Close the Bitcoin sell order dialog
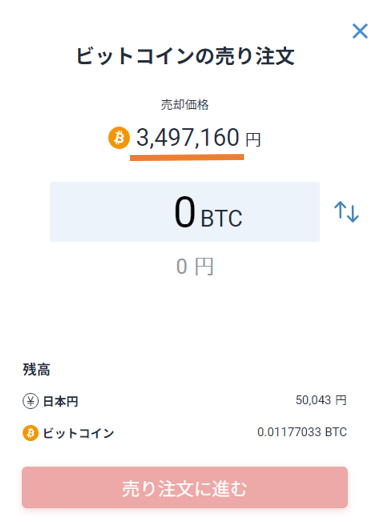The image size is (387, 522). (x=360, y=31)
